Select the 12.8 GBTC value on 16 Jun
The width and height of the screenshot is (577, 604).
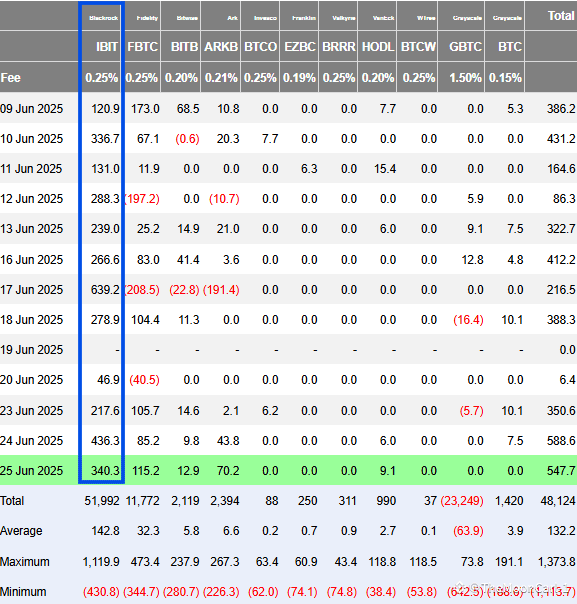(472, 260)
